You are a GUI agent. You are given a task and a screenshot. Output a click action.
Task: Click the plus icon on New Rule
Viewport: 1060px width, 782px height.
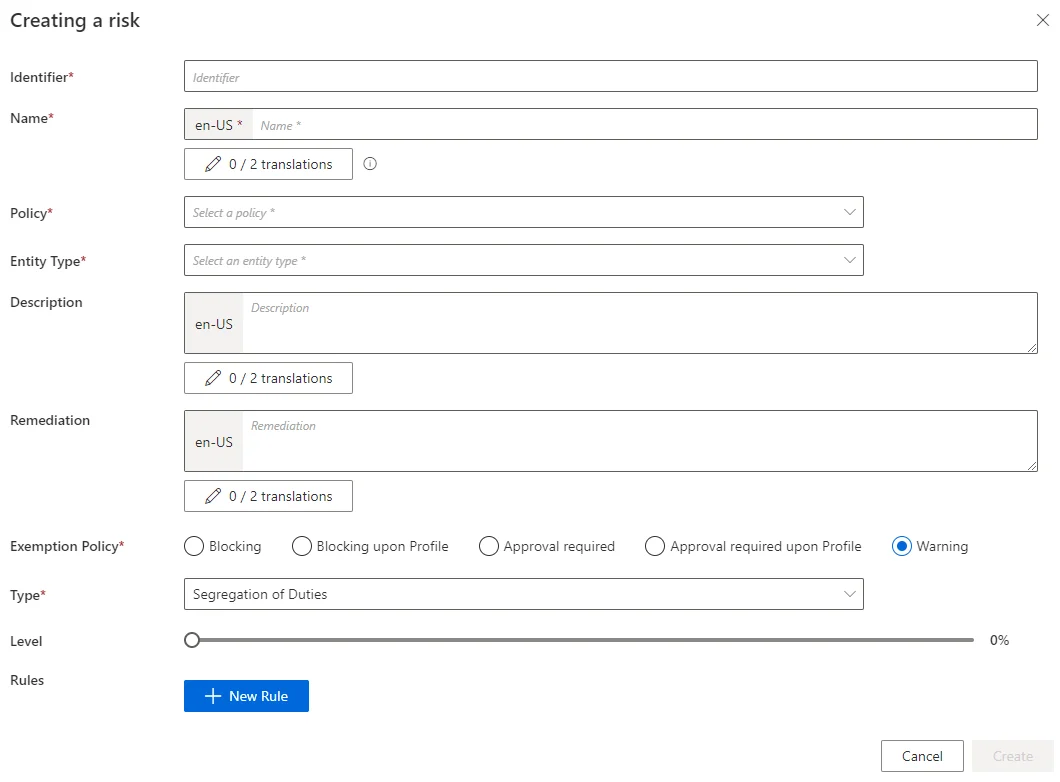pyautogui.click(x=213, y=696)
